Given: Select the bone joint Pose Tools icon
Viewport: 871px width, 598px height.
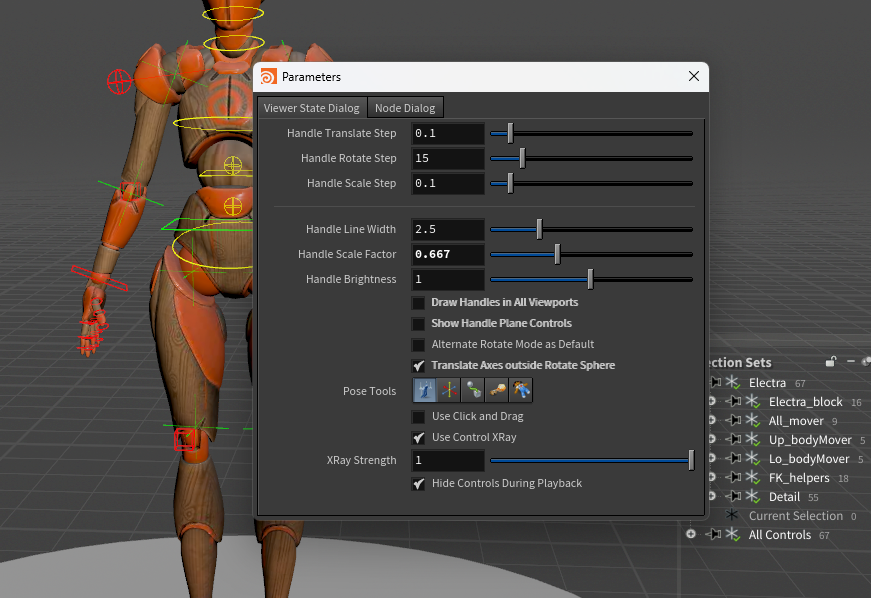Looking at the screenshot, I should pyautogui.click(x=497, y=390).
